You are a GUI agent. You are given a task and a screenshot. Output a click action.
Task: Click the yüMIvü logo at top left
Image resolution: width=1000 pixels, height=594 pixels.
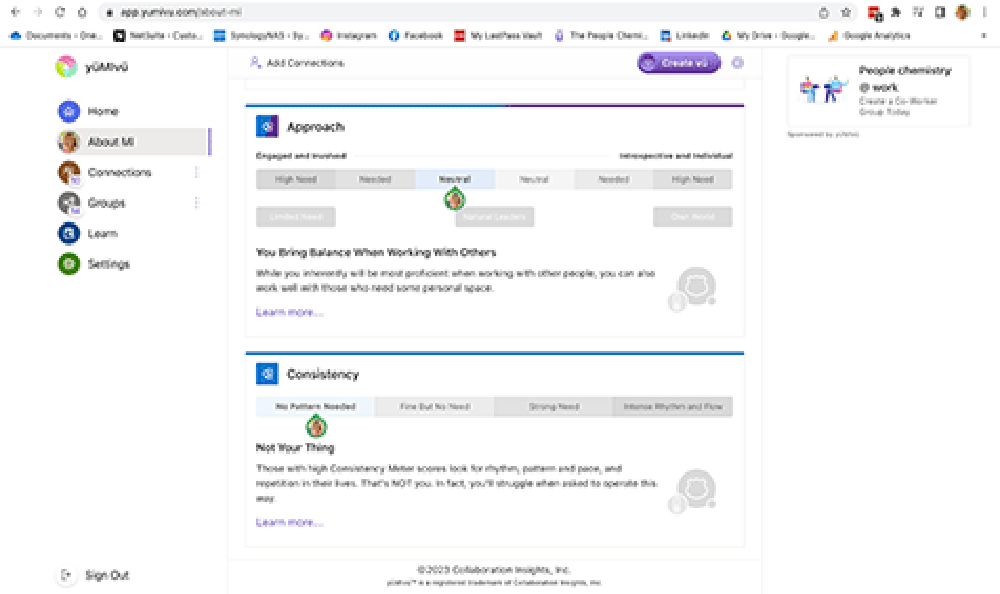tap(66, 66)
